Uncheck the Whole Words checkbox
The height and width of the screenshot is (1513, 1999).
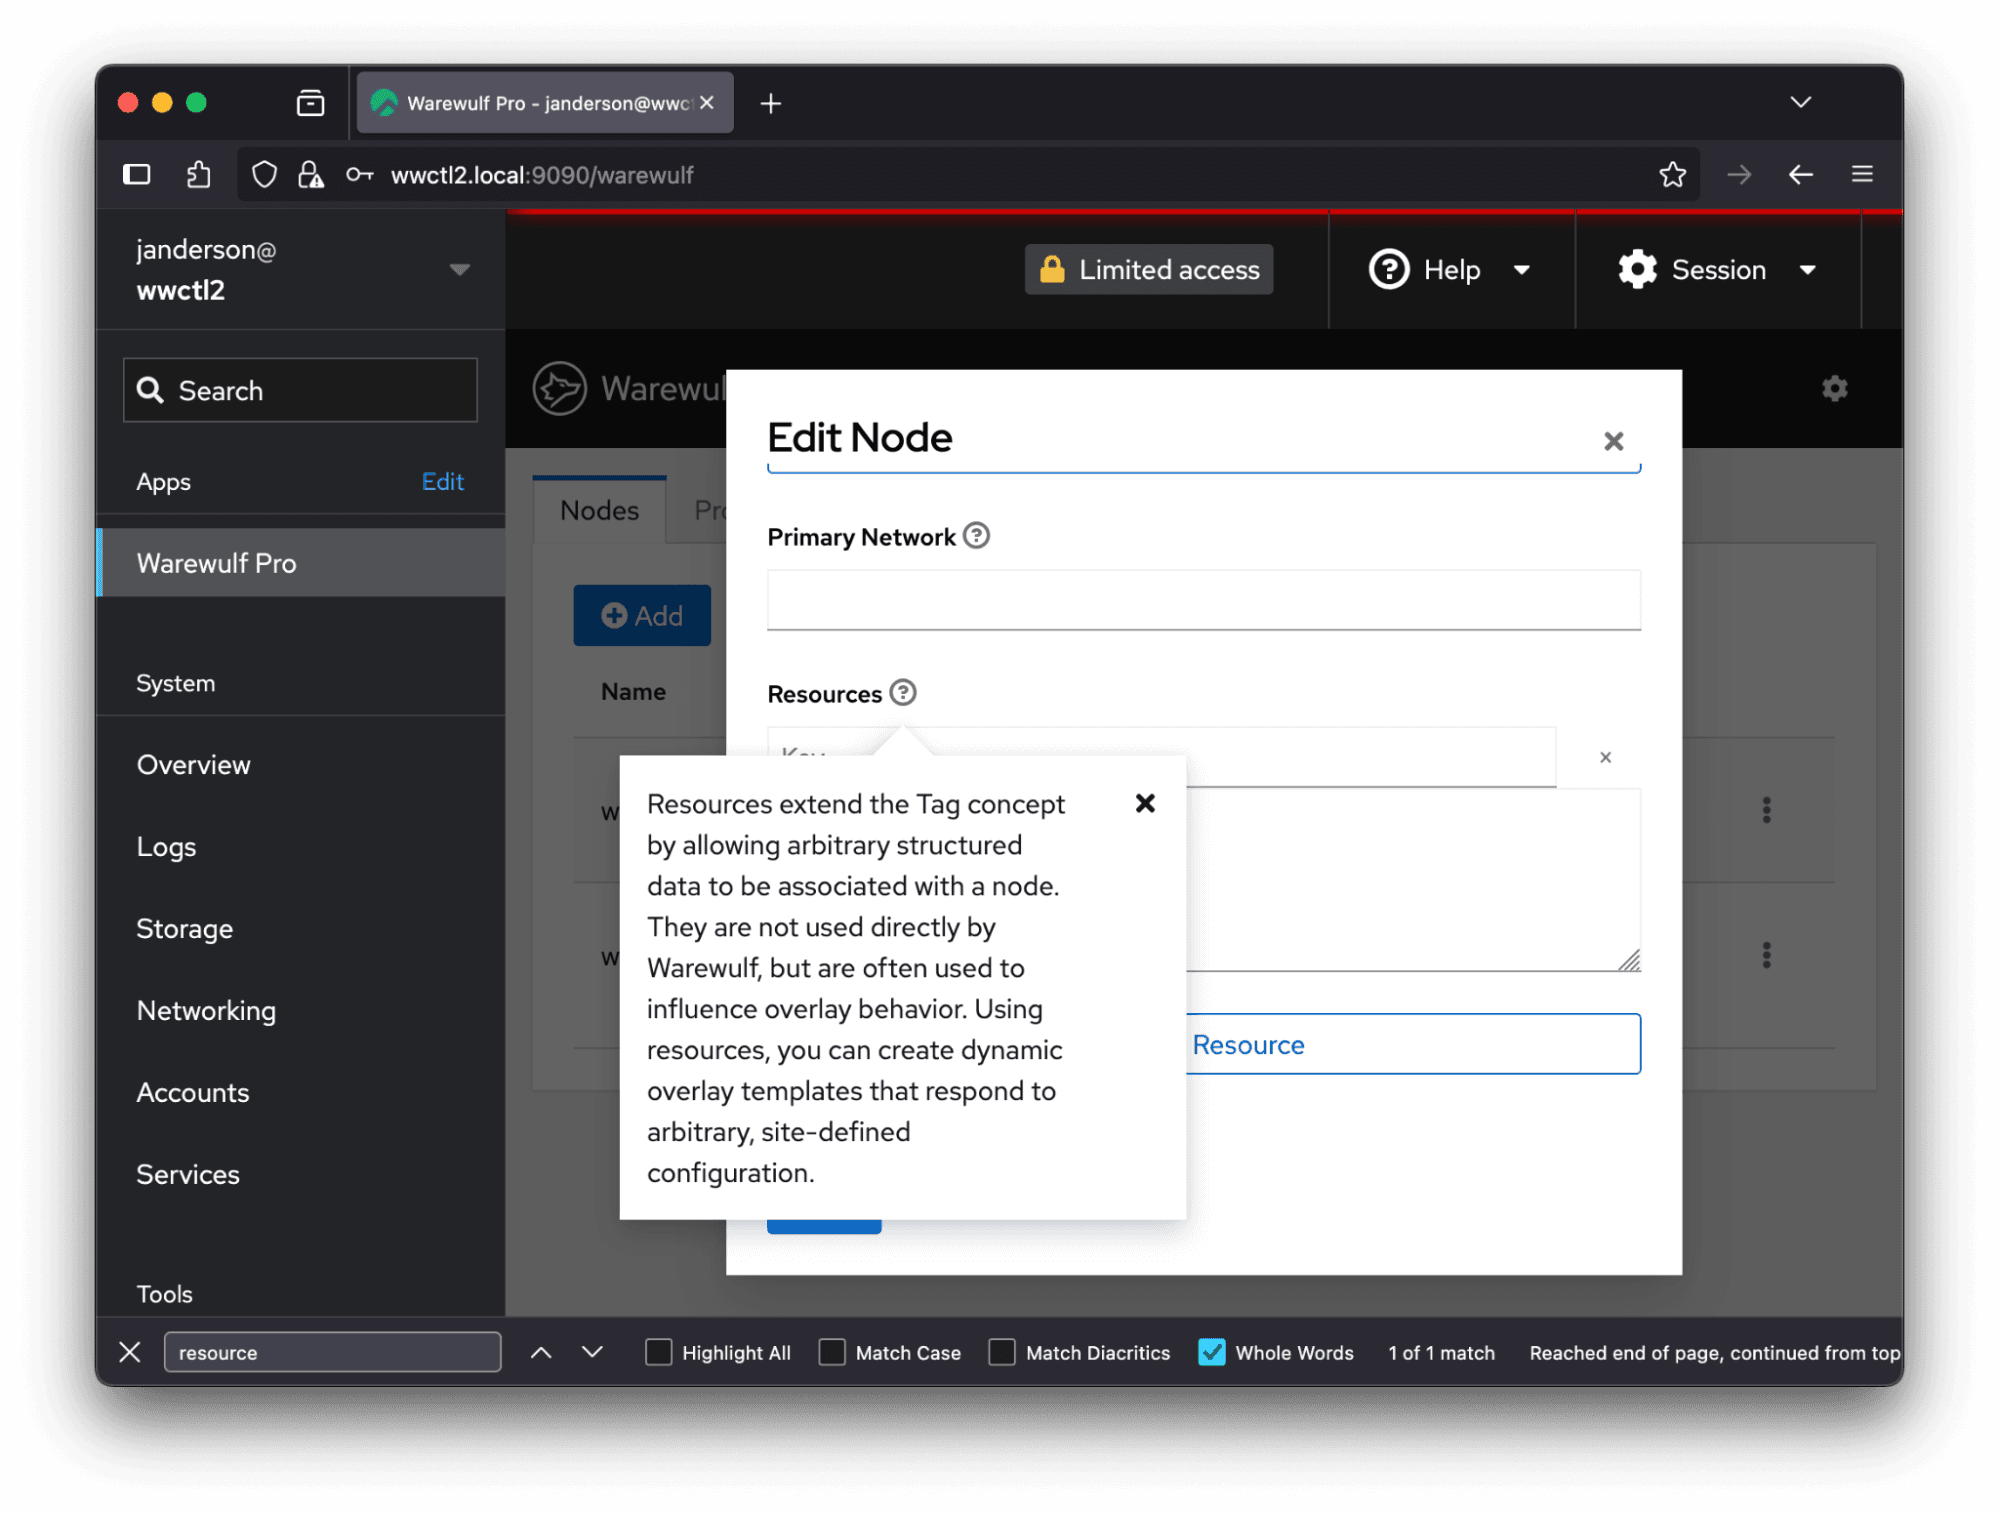click(1211, 1352)
